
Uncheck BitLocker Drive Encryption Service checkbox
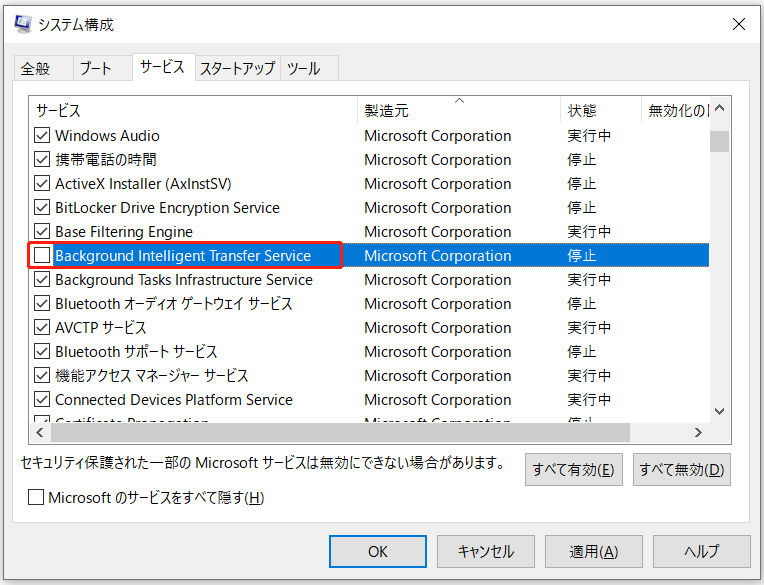click(x=42, y=208)
